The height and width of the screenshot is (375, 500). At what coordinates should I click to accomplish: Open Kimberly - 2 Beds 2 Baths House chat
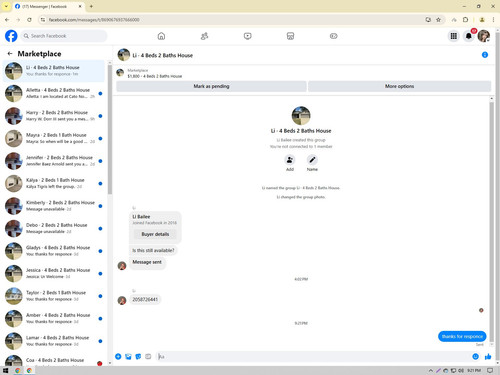(x=54, y=206)
